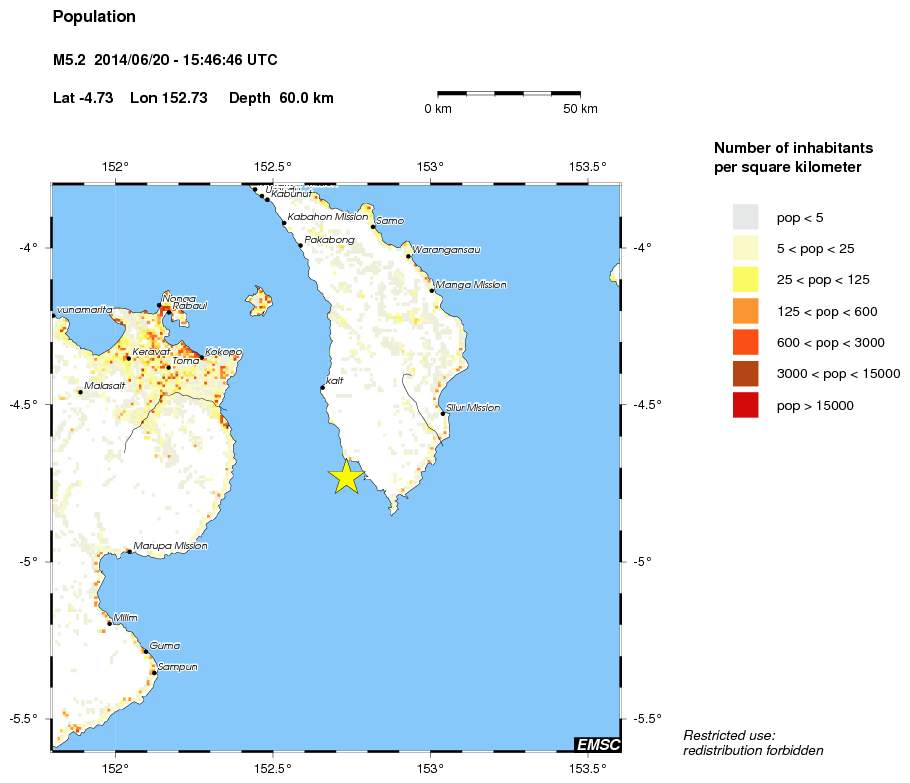This screenshot has height=783, width=910.
Task: Click the Silur Mission location dot
Action: [443, 413]
